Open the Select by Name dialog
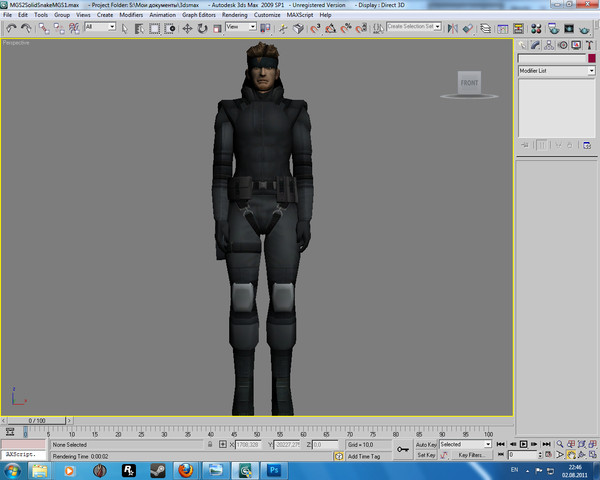The width and height of the screenshot is (600, 480). 139,29
